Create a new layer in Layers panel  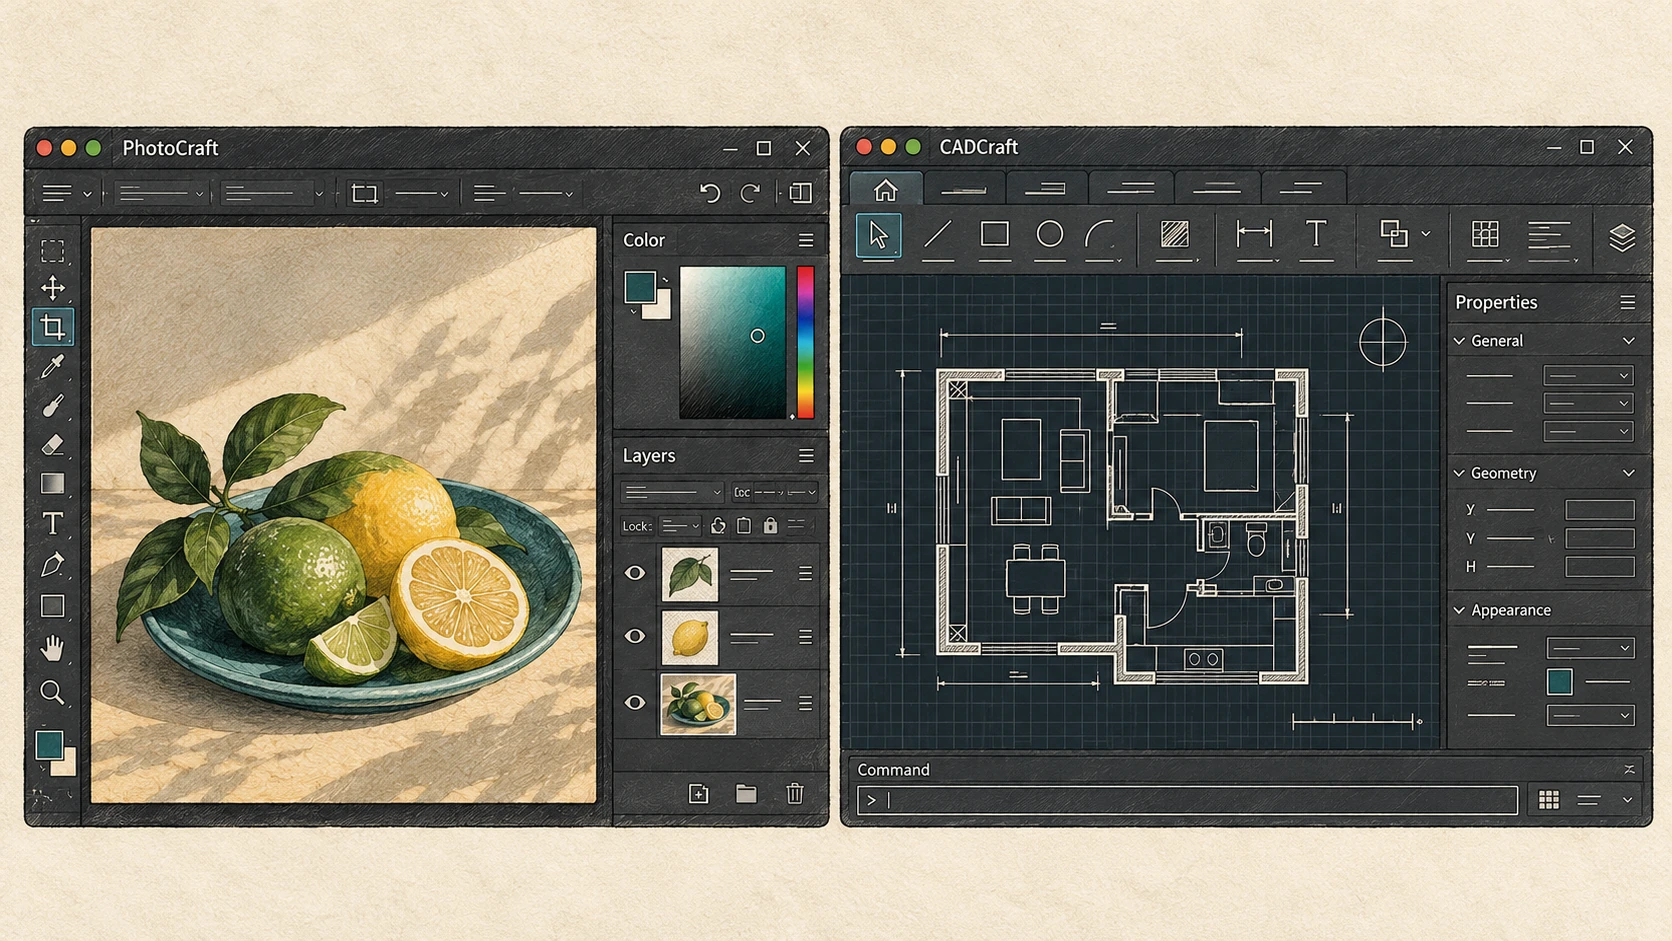(x=699, y=794)
